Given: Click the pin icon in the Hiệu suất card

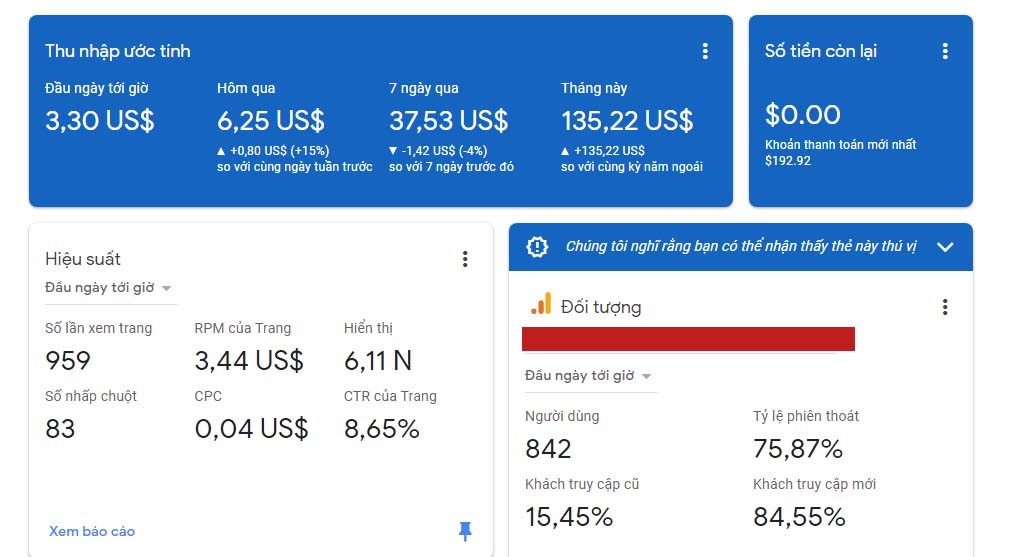Looking at the screenshot, I should coord(465,531).
